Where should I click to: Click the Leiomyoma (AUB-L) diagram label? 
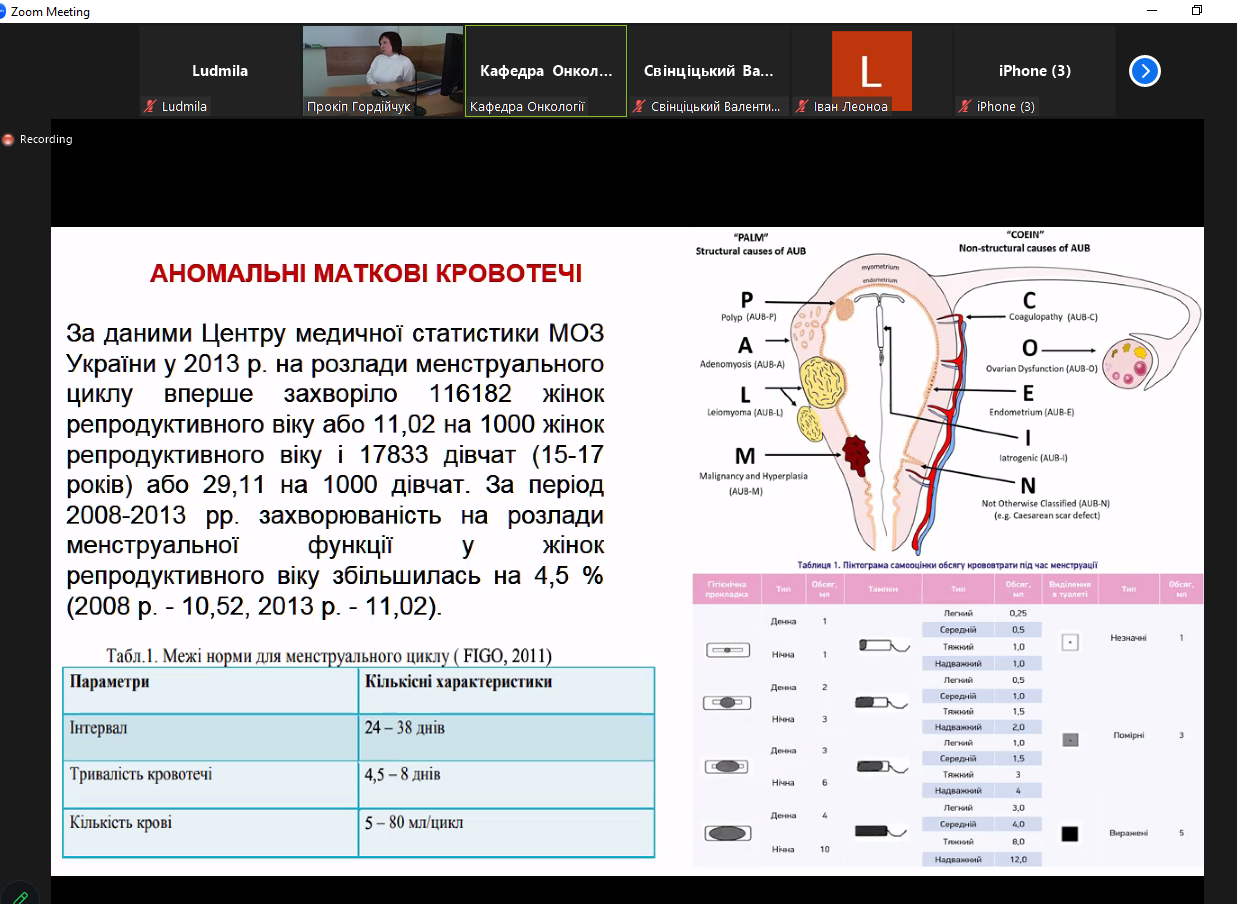point(745,411)
